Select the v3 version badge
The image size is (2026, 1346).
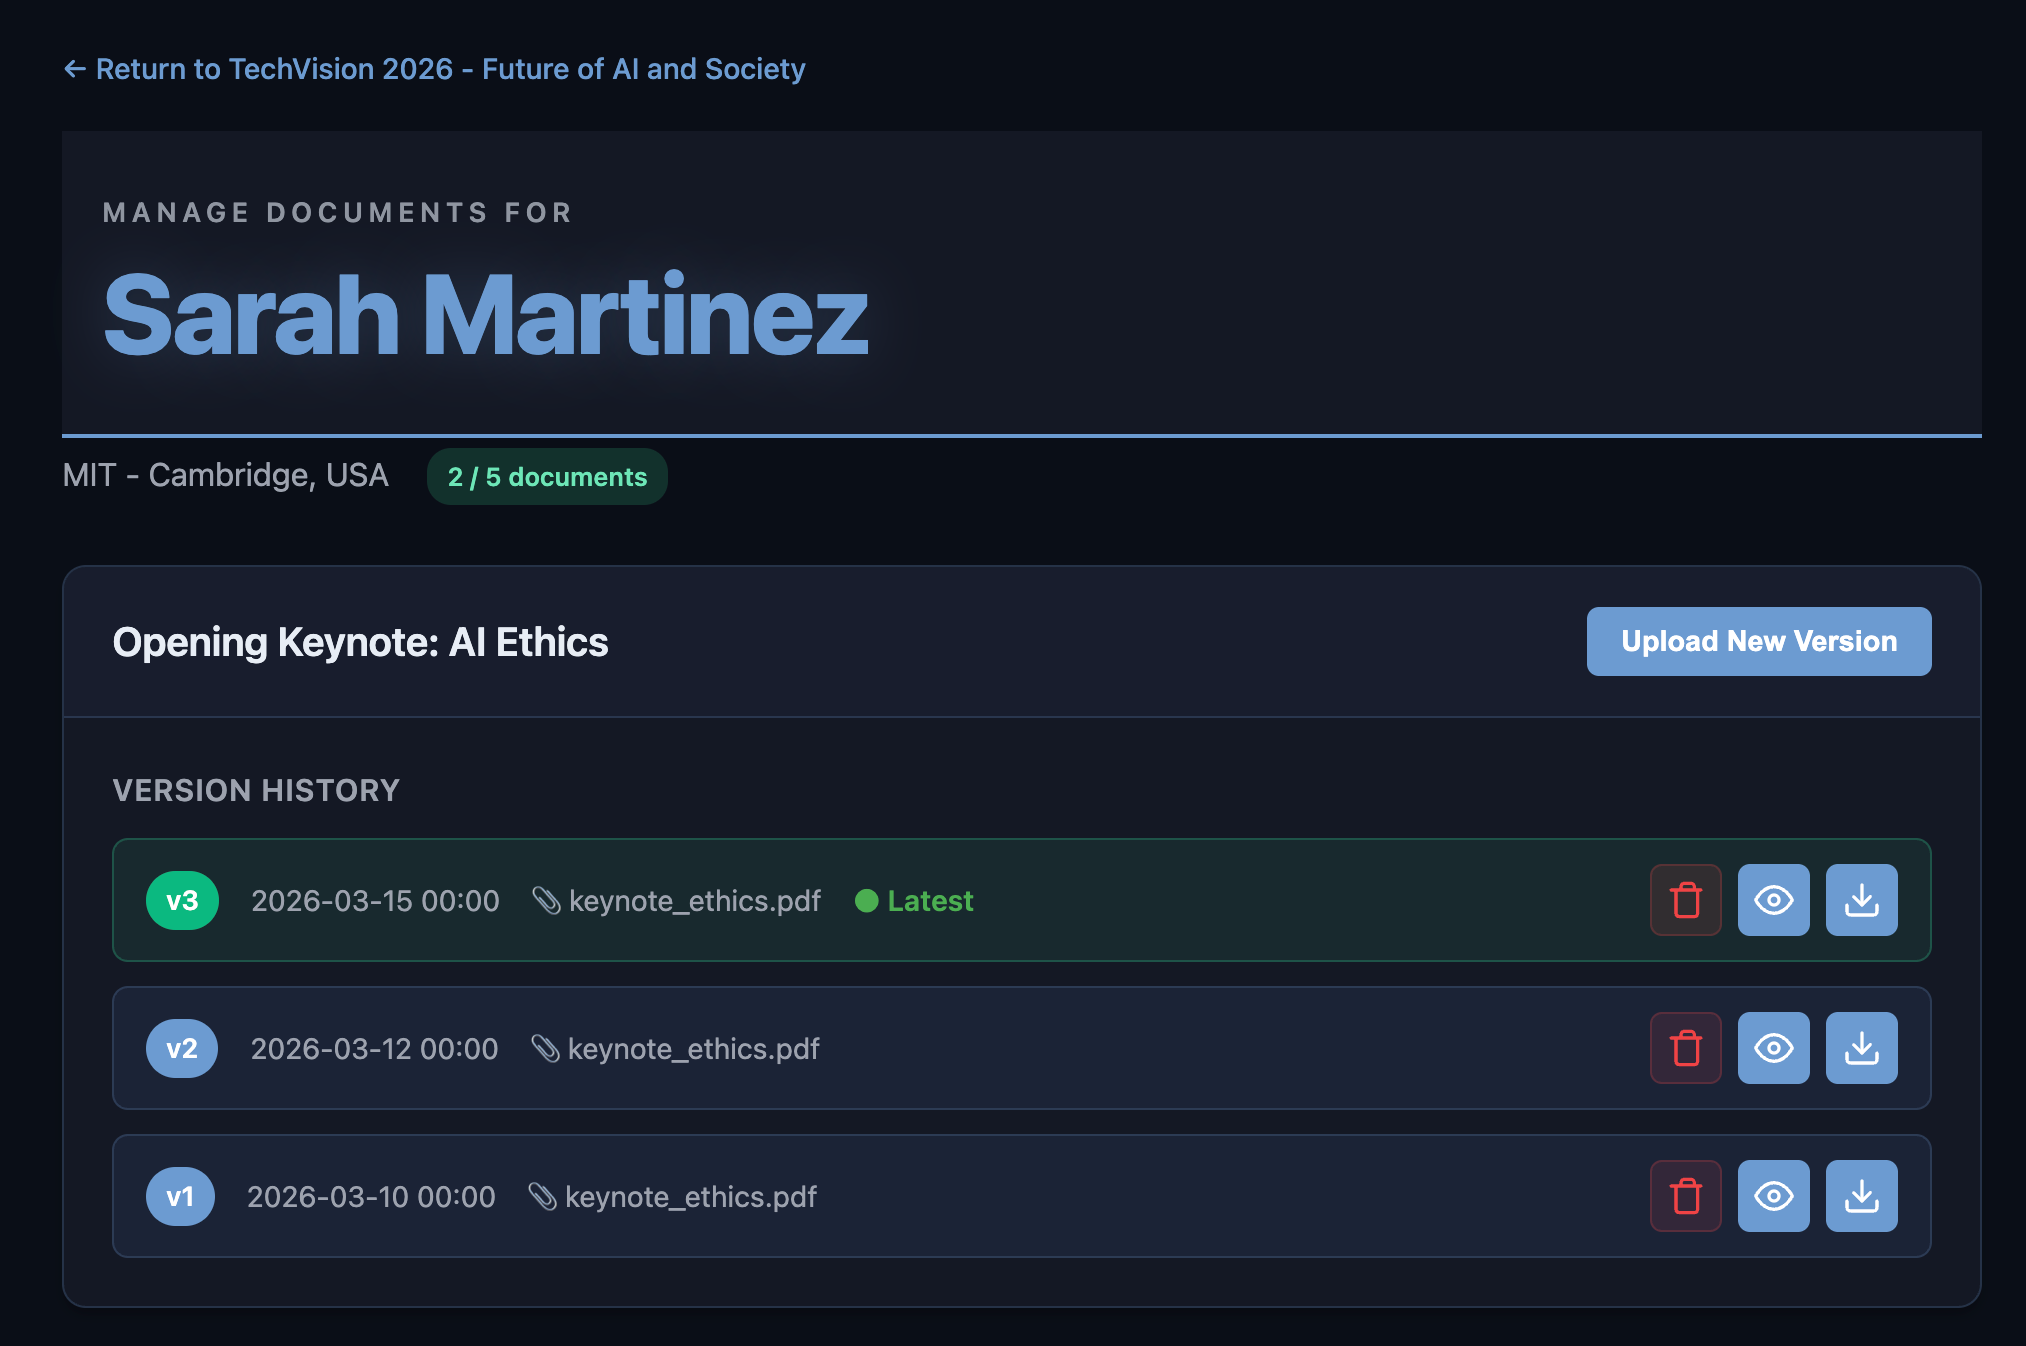(182, 900)
